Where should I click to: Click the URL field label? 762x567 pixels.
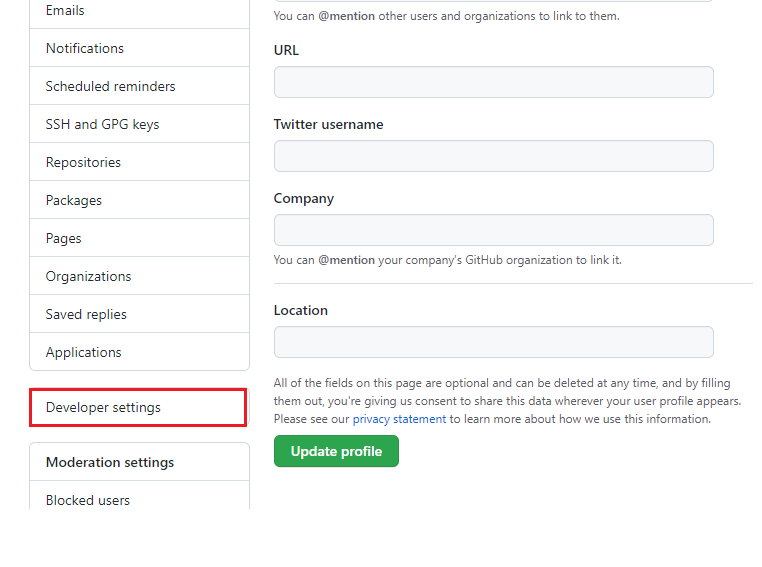pos(286,50)
